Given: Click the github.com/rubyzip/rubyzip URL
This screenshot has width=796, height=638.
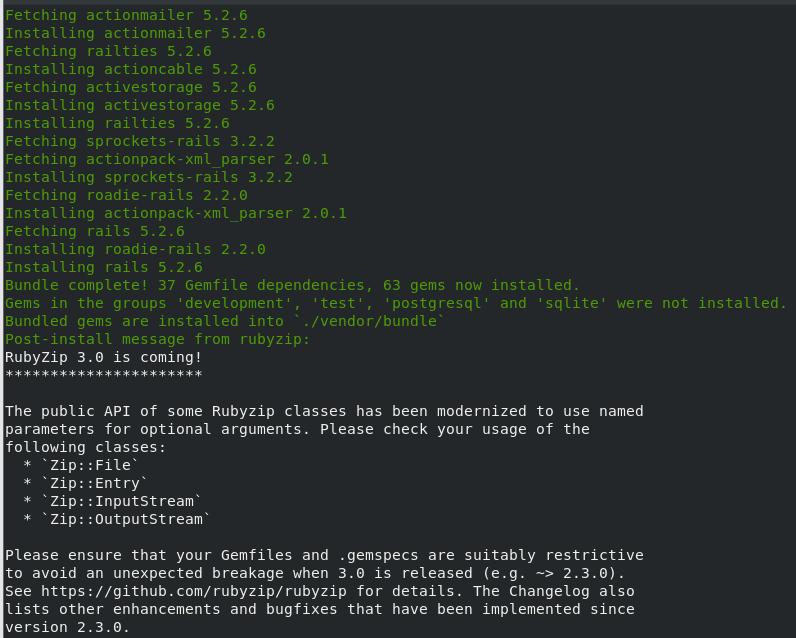Looking at the screenshot, I should 194,591.
